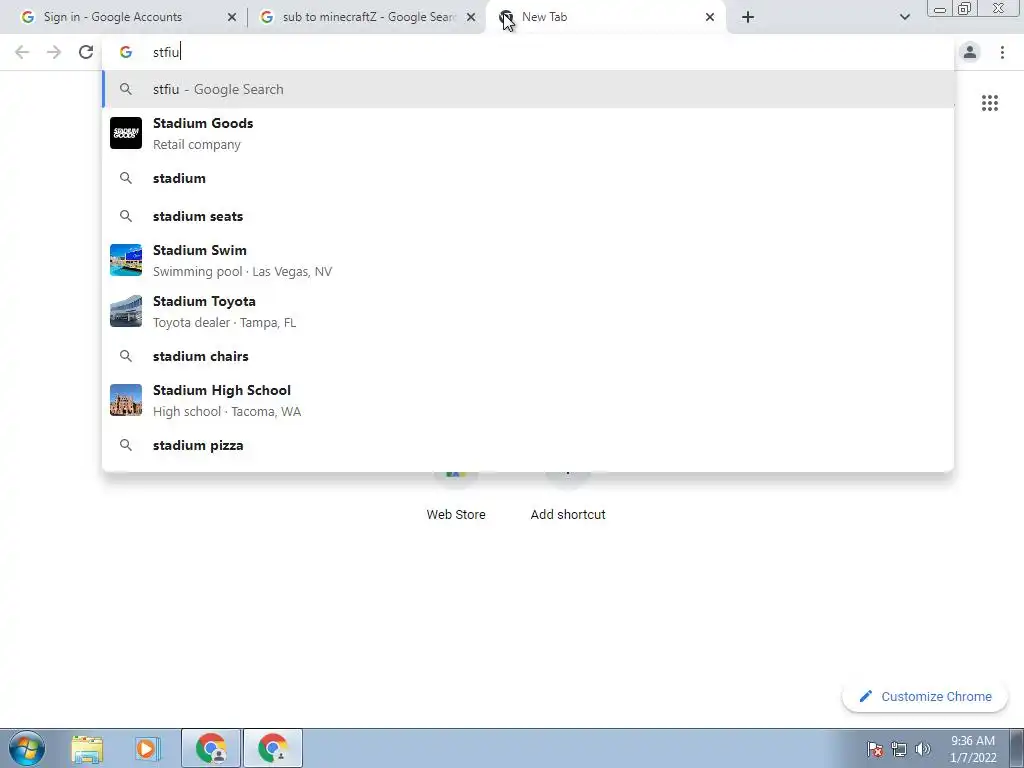Click the Google G icon in address bar

[x=126, y=52]
